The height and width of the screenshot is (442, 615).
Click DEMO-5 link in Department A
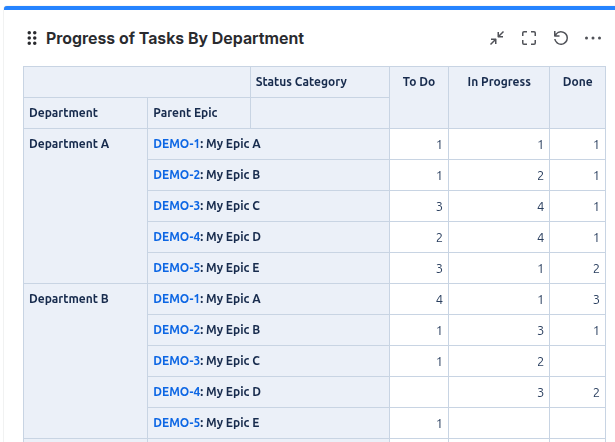(x=176, y=268)
